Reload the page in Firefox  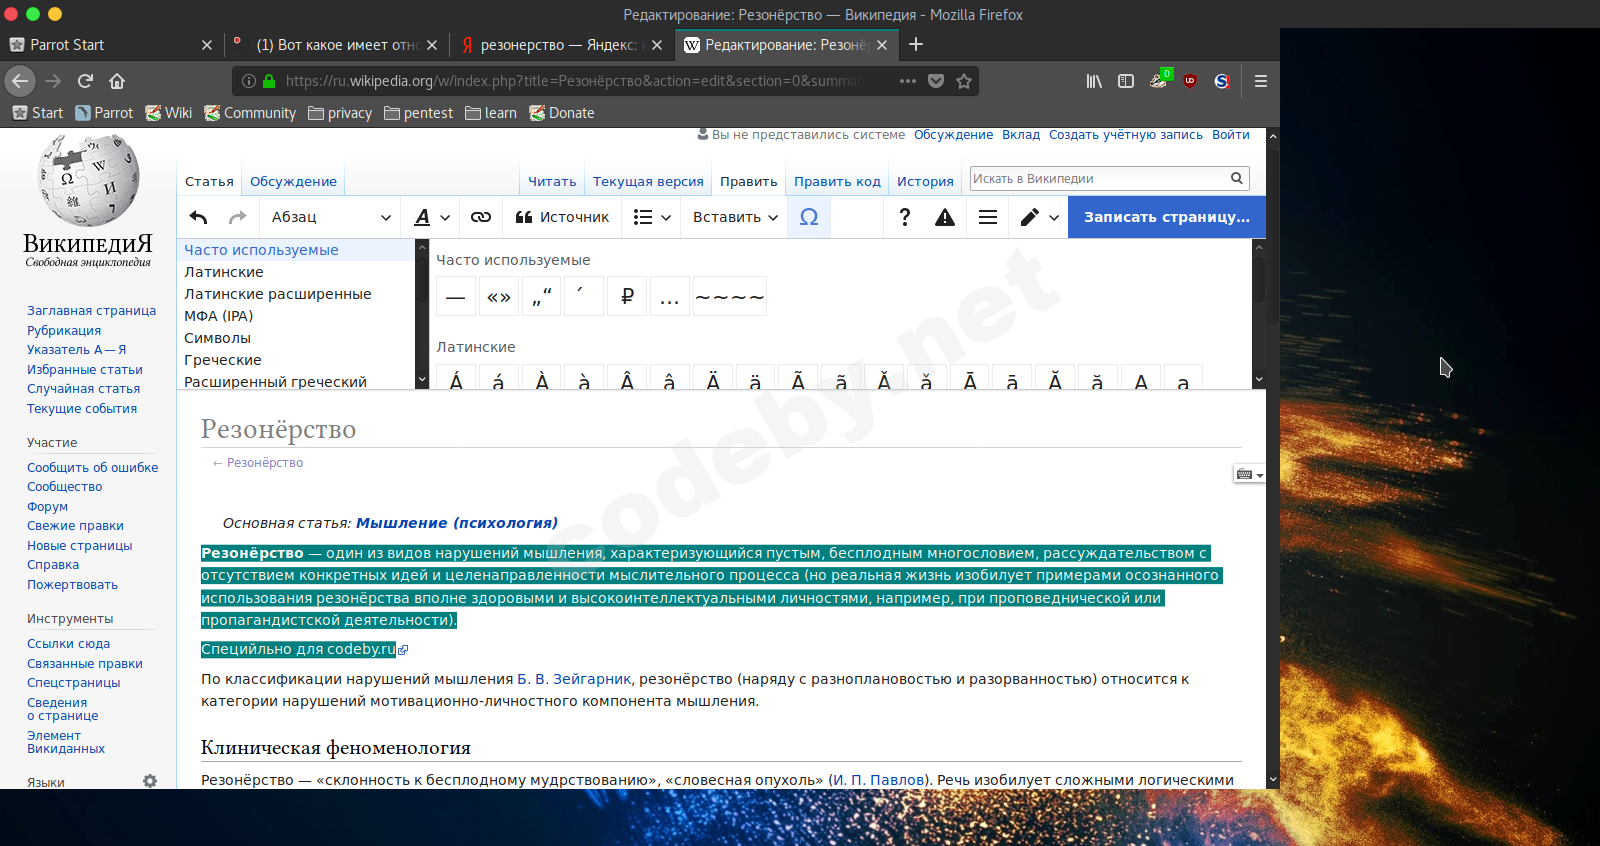[85, 81]
